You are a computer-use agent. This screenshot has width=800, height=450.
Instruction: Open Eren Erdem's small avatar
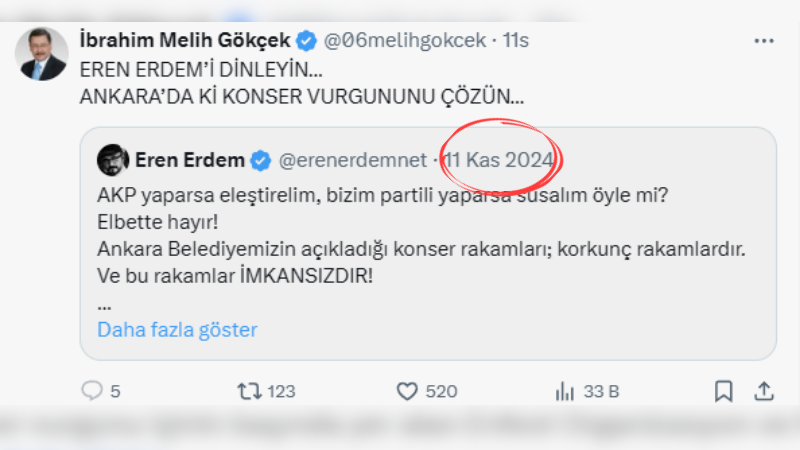[x=112, y=158]
